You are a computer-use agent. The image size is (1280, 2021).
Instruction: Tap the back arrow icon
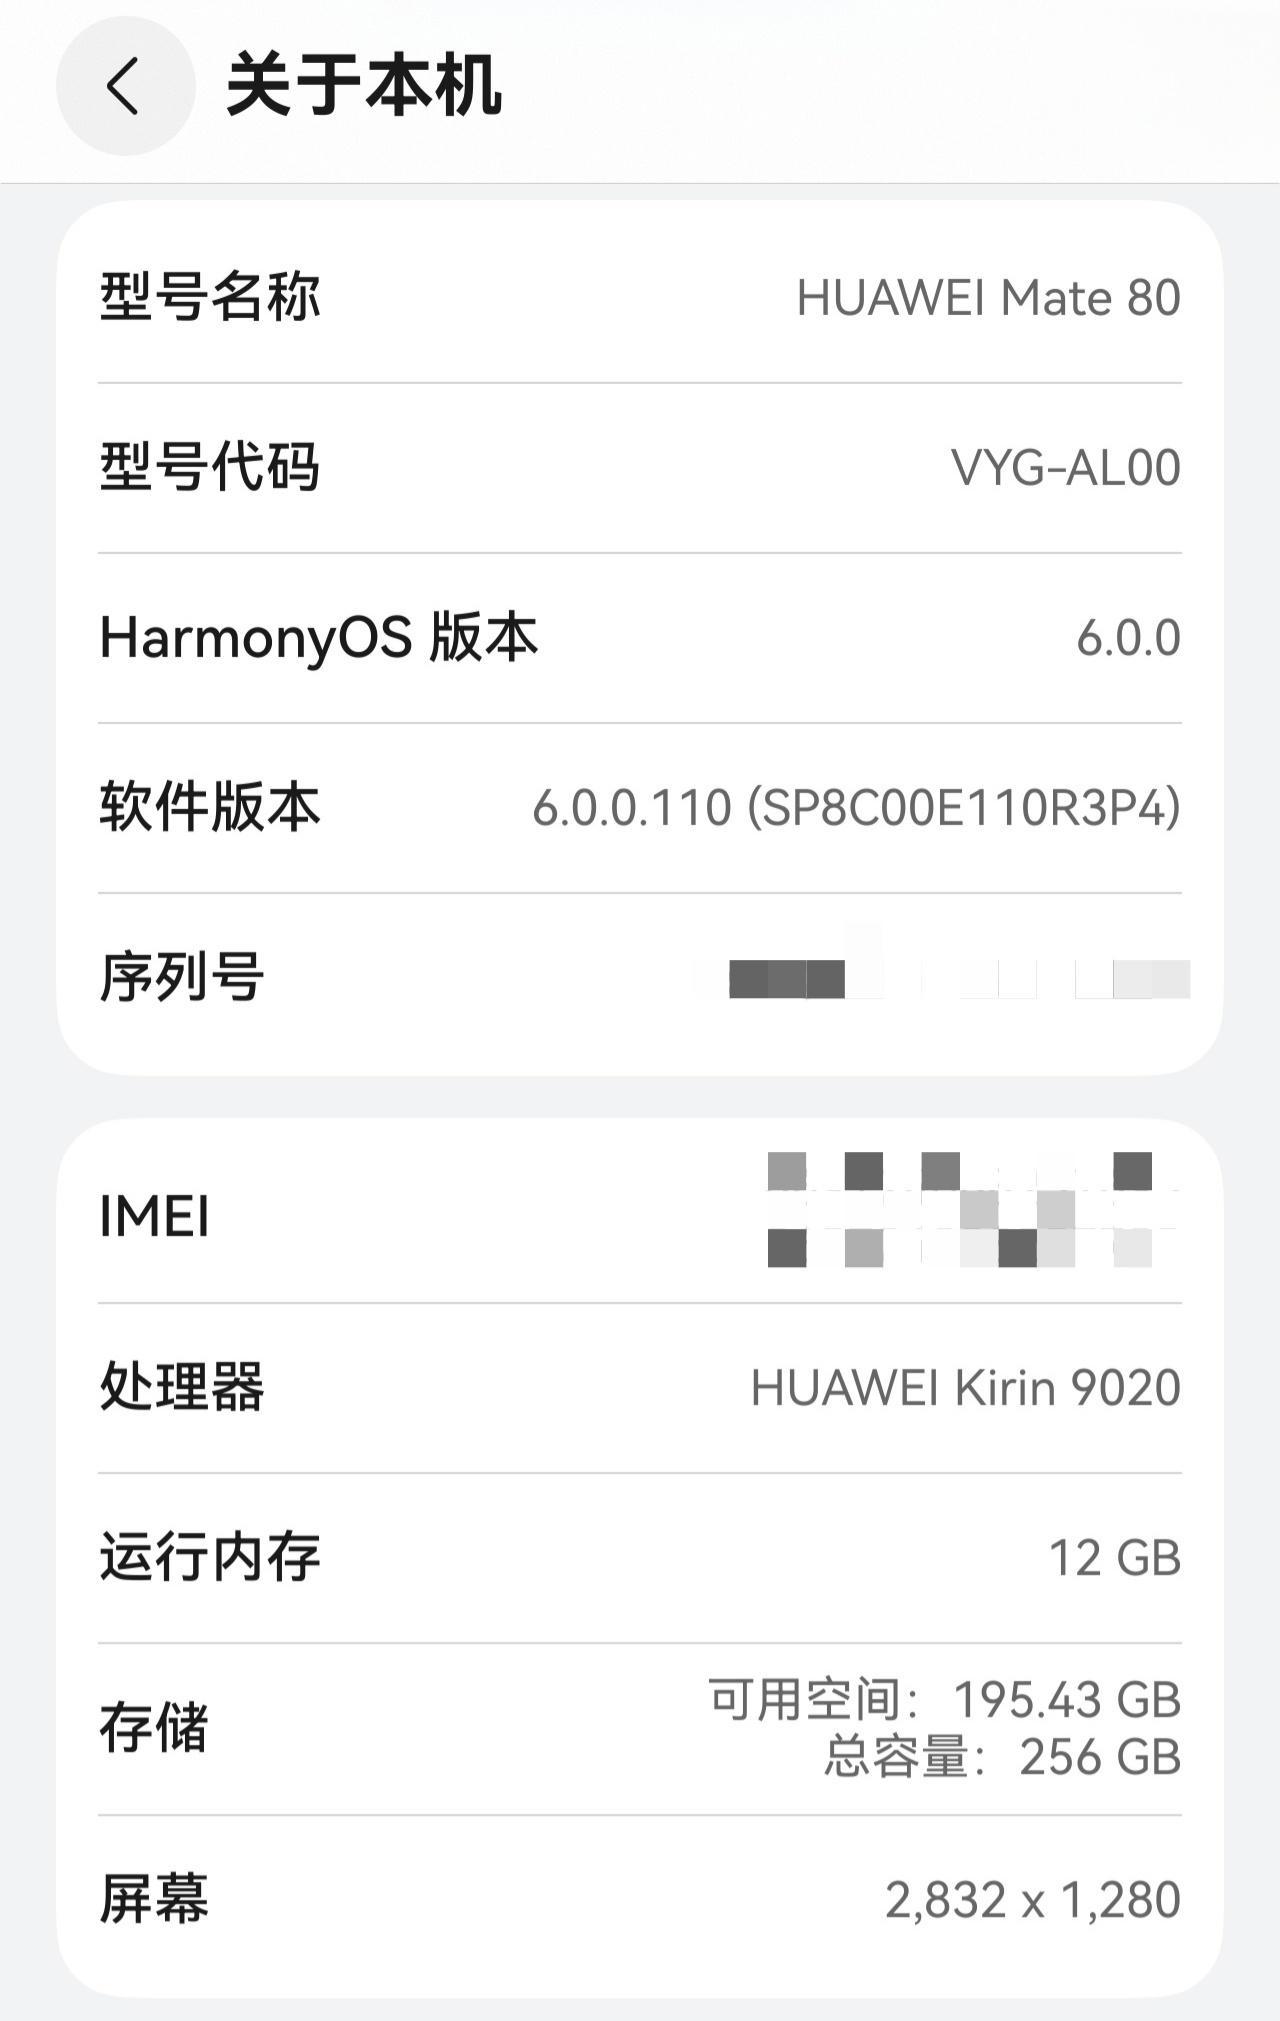pyautogui.click(x=124, y=86)
